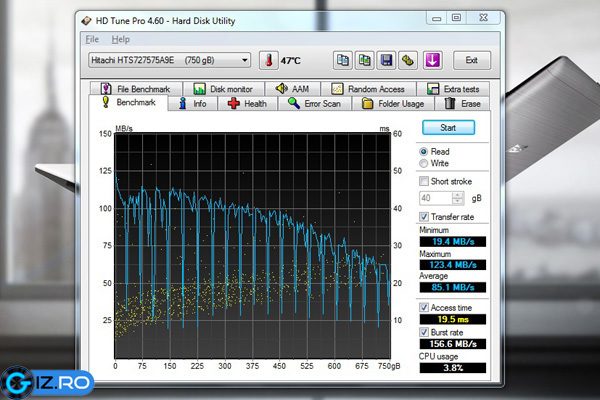
Task: Open the Folder Usage tab
Action: (393, 103)
